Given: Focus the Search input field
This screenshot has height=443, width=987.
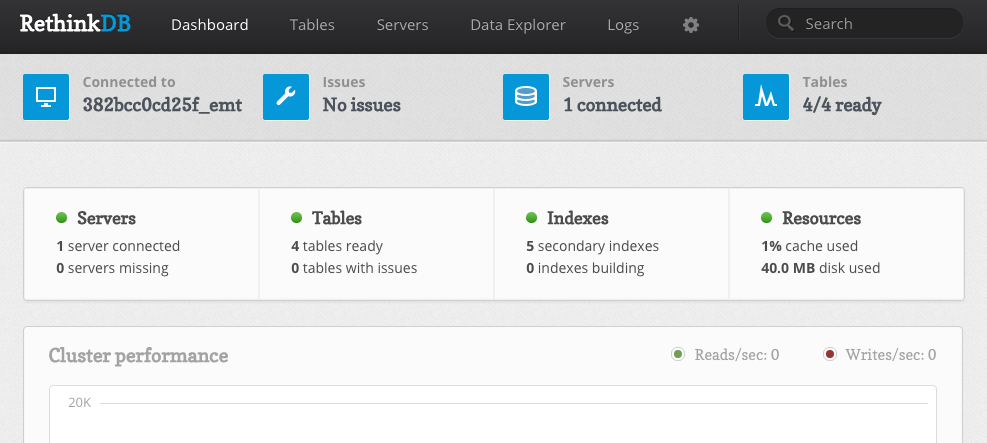Looking at the screenshot, I should pyautogui.click(x=864, y=23).
